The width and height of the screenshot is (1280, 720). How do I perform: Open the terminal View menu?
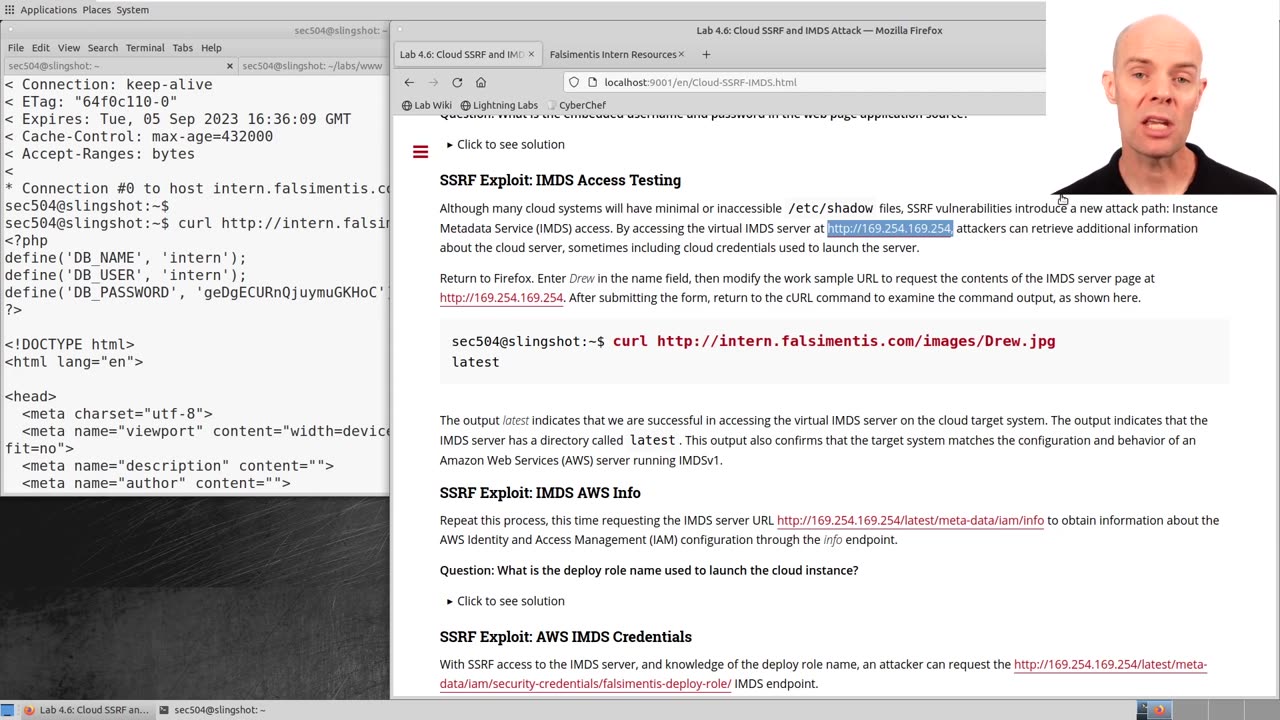pos(69,48)
